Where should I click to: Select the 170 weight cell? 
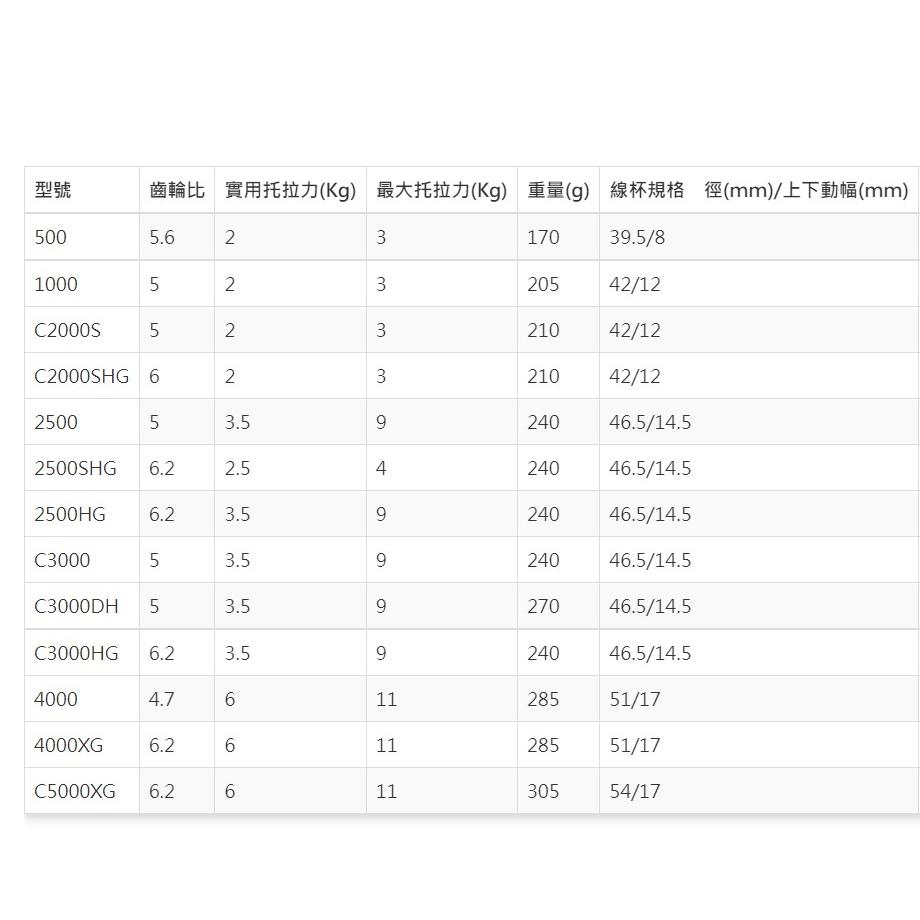pos(543,237)
